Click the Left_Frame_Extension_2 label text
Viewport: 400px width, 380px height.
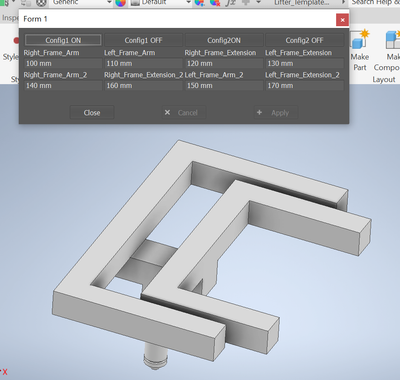click(302, 75)
